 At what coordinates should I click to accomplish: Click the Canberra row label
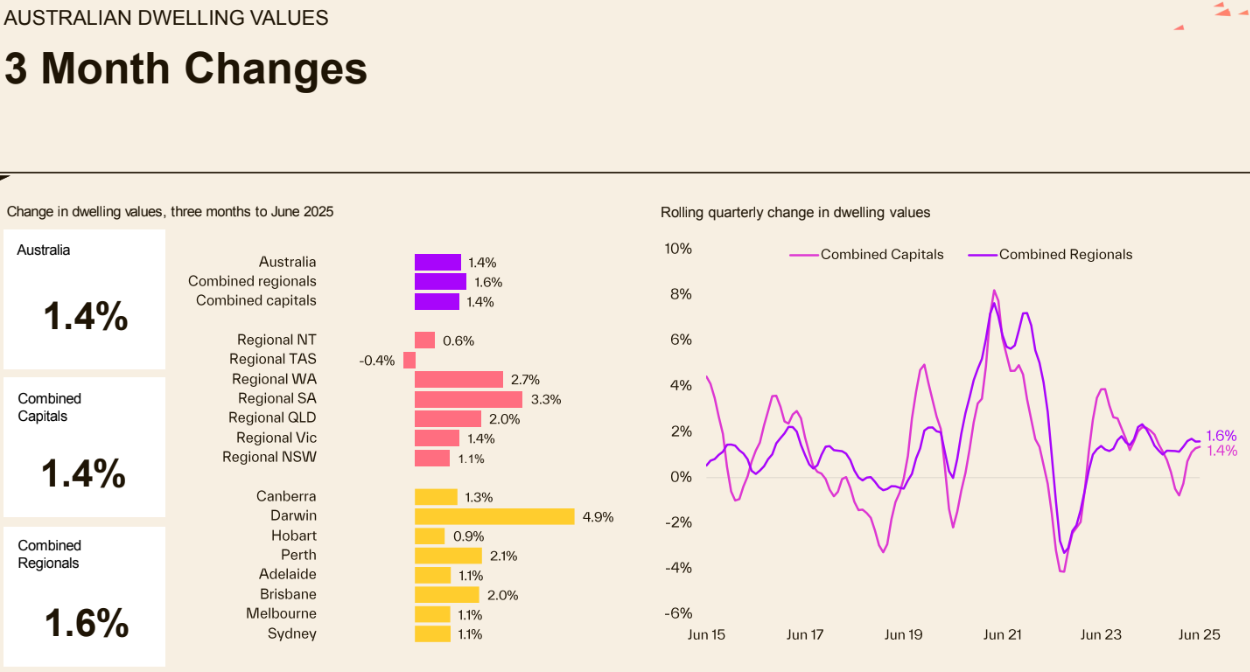click(286, 497)
